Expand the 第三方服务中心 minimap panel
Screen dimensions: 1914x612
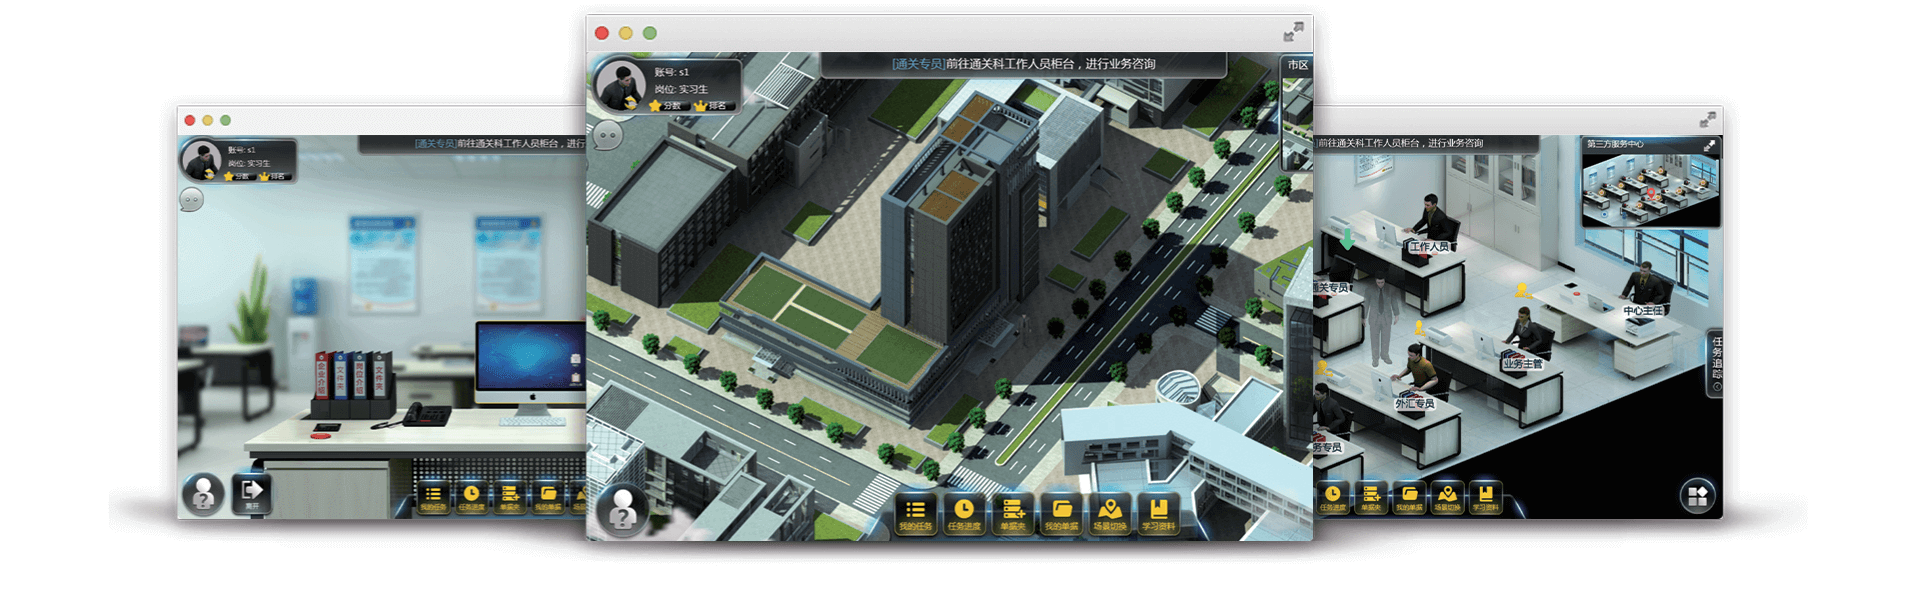point(1709,146)
